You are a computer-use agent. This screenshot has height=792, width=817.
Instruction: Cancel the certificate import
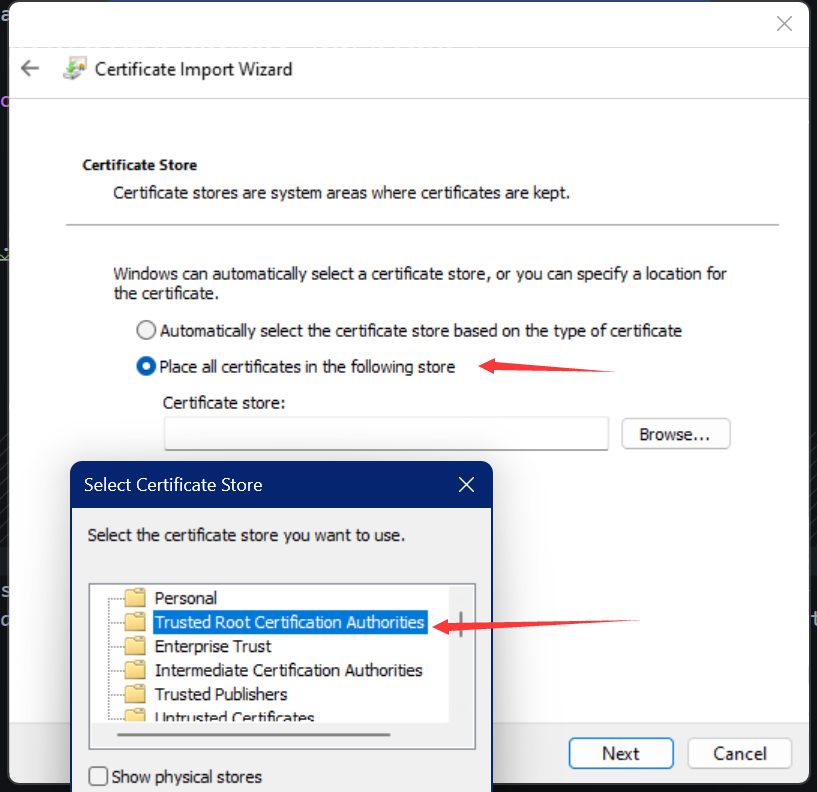739,753
